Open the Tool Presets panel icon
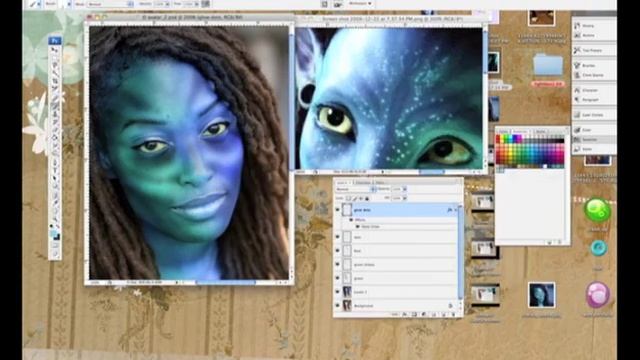 point(577,50)
